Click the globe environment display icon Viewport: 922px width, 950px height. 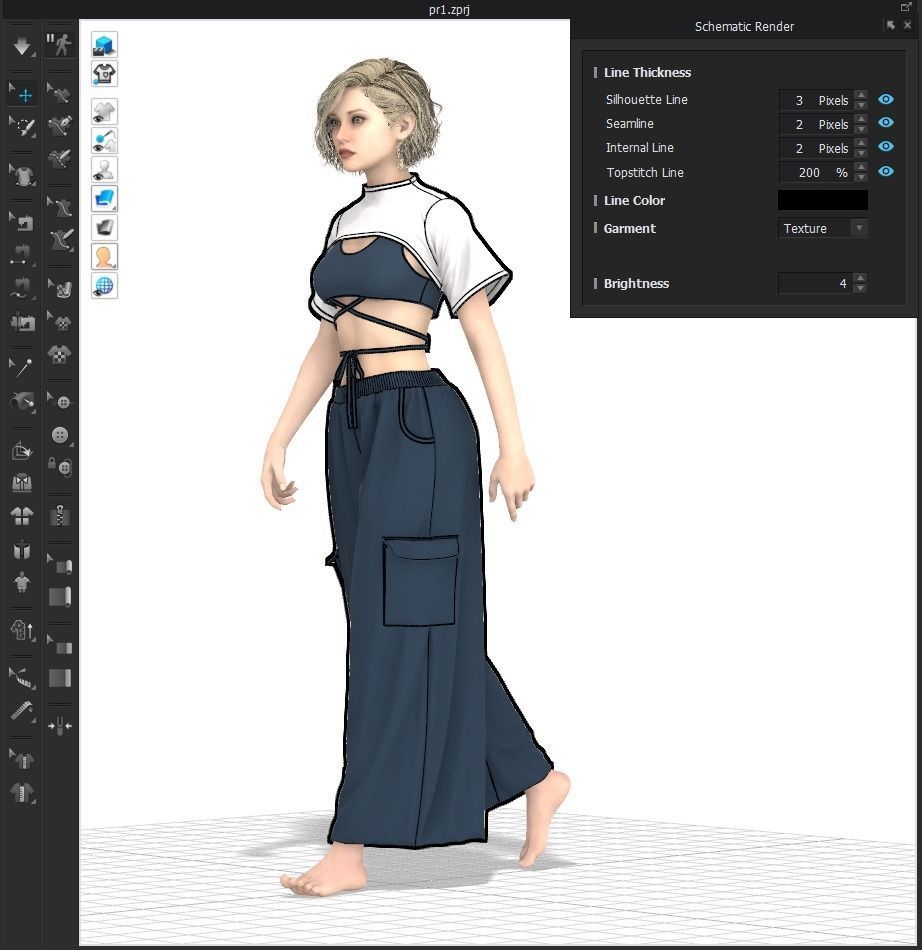click(104, 285)
